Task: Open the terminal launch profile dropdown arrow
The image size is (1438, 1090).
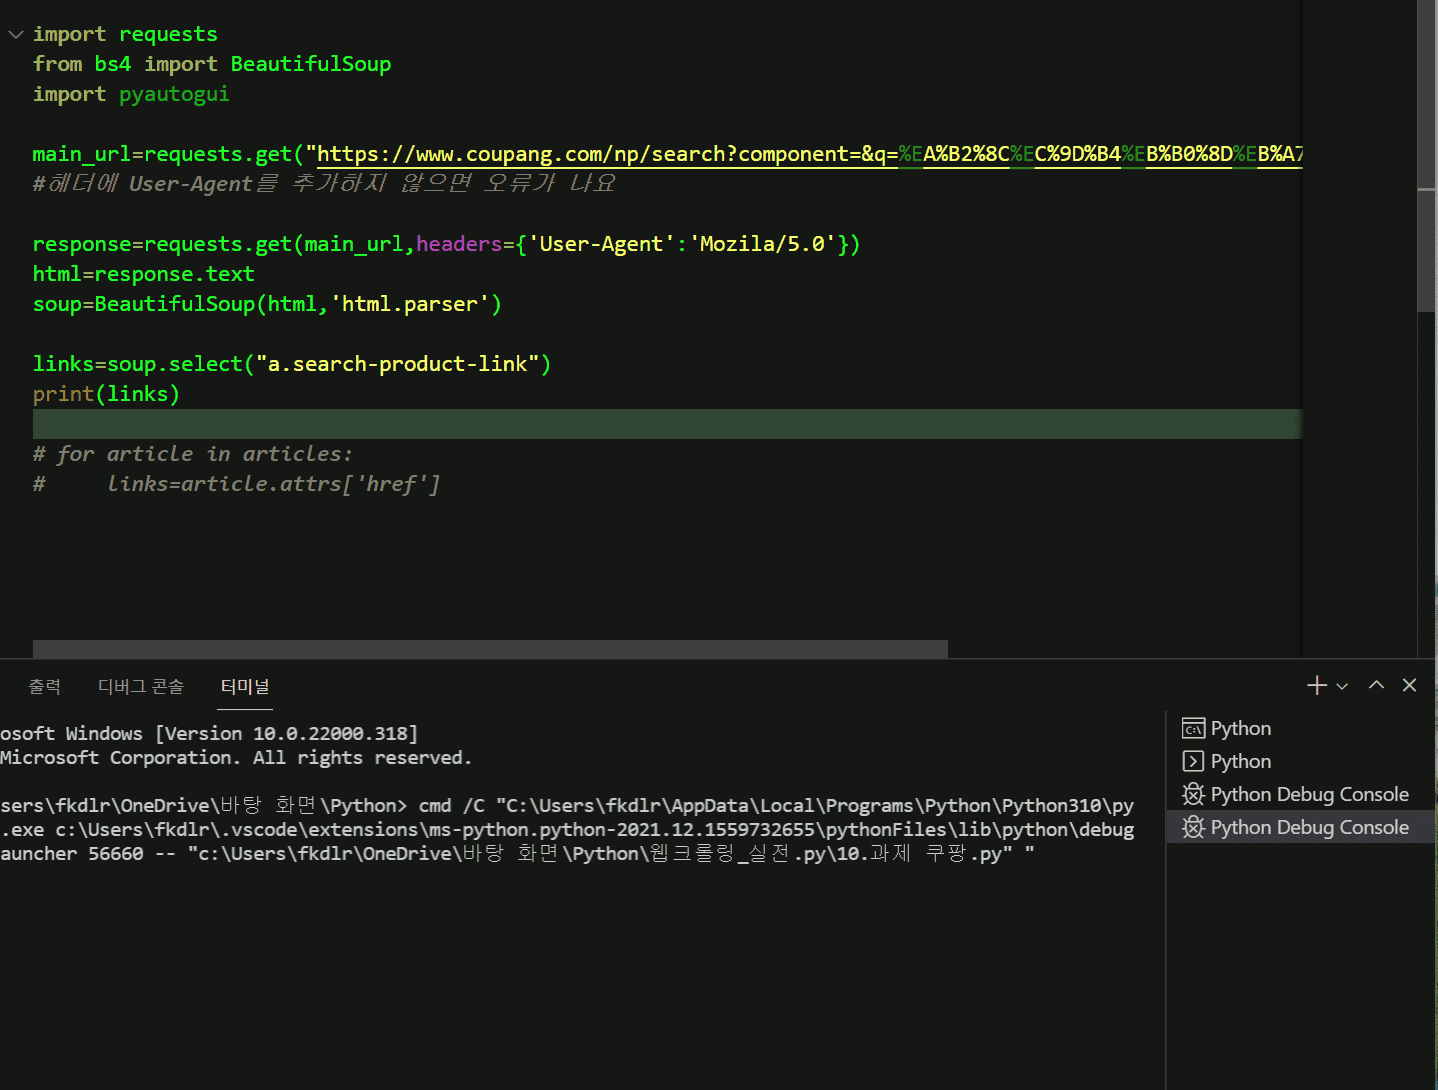Action: 1342,686
